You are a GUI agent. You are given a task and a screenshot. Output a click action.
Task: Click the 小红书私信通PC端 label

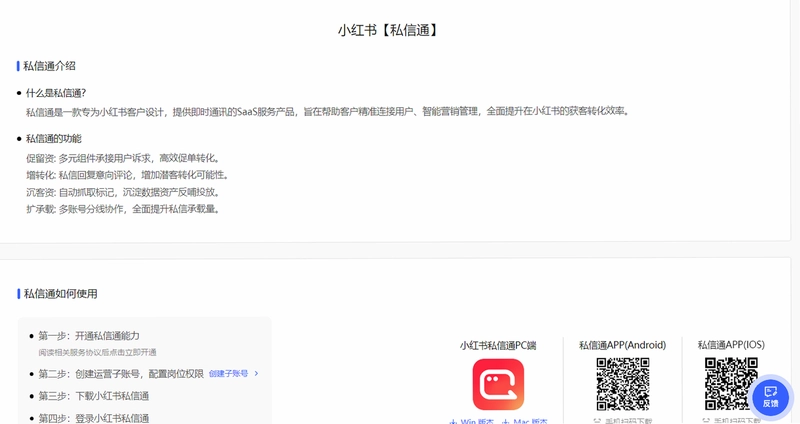pos(498,345)
